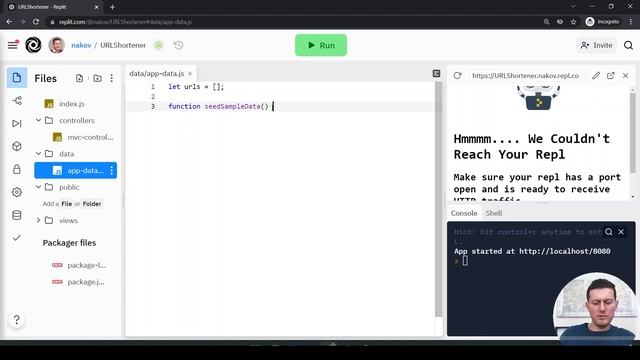Toggle the editor layout panel icon
The image size is (640, 360).
[436, 73]
